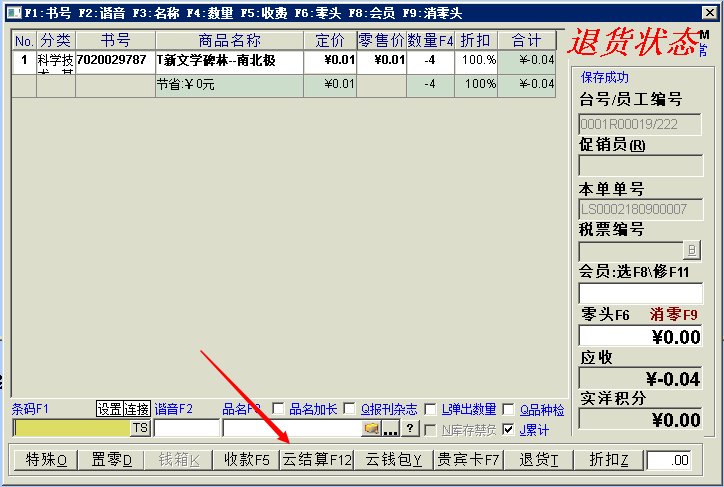Viewport: 724px width, 487px height.
Task: Open 云钱包Y cloud wallet
Action: (393, 460)
